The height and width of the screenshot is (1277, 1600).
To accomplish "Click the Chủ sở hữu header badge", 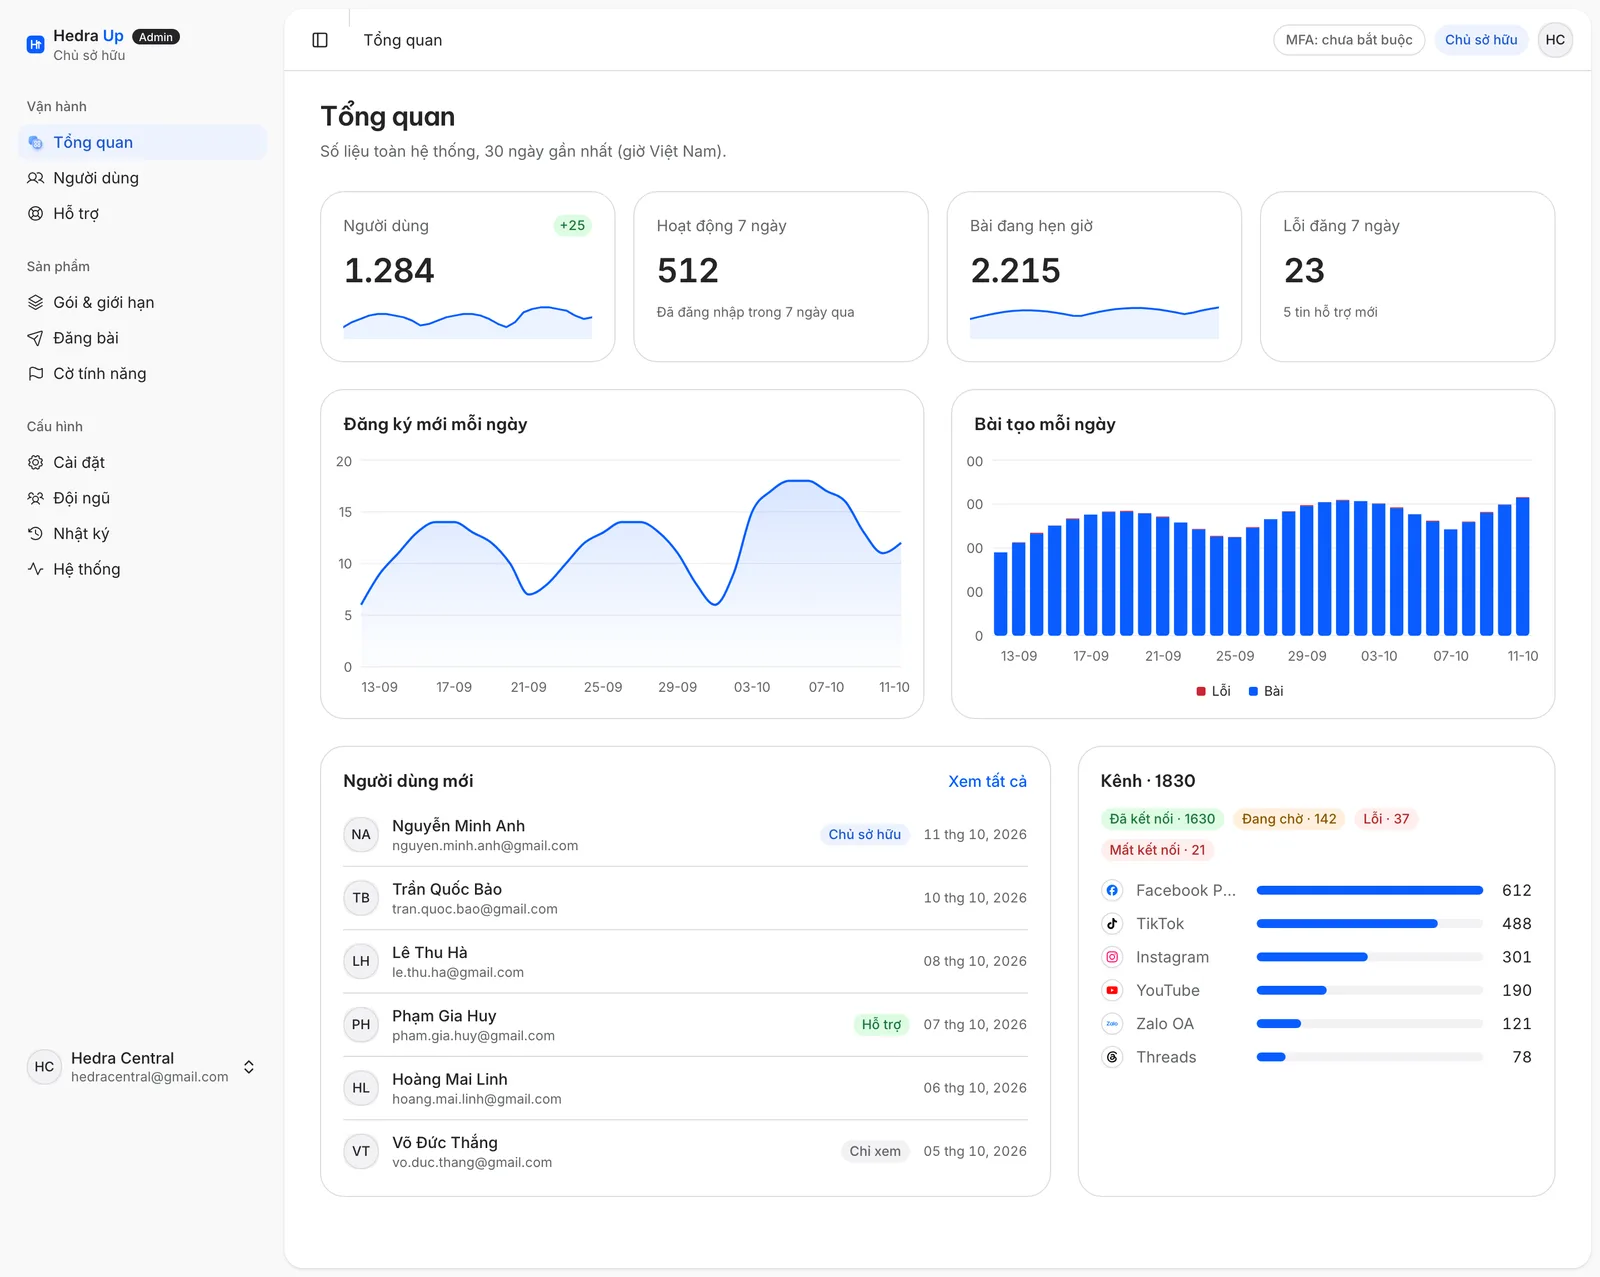I will pos(1481,40).
